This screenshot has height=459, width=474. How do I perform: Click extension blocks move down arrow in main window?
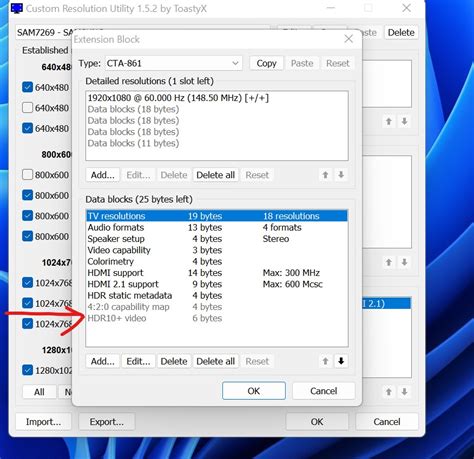pyautogui.click(x=404, y=392)
